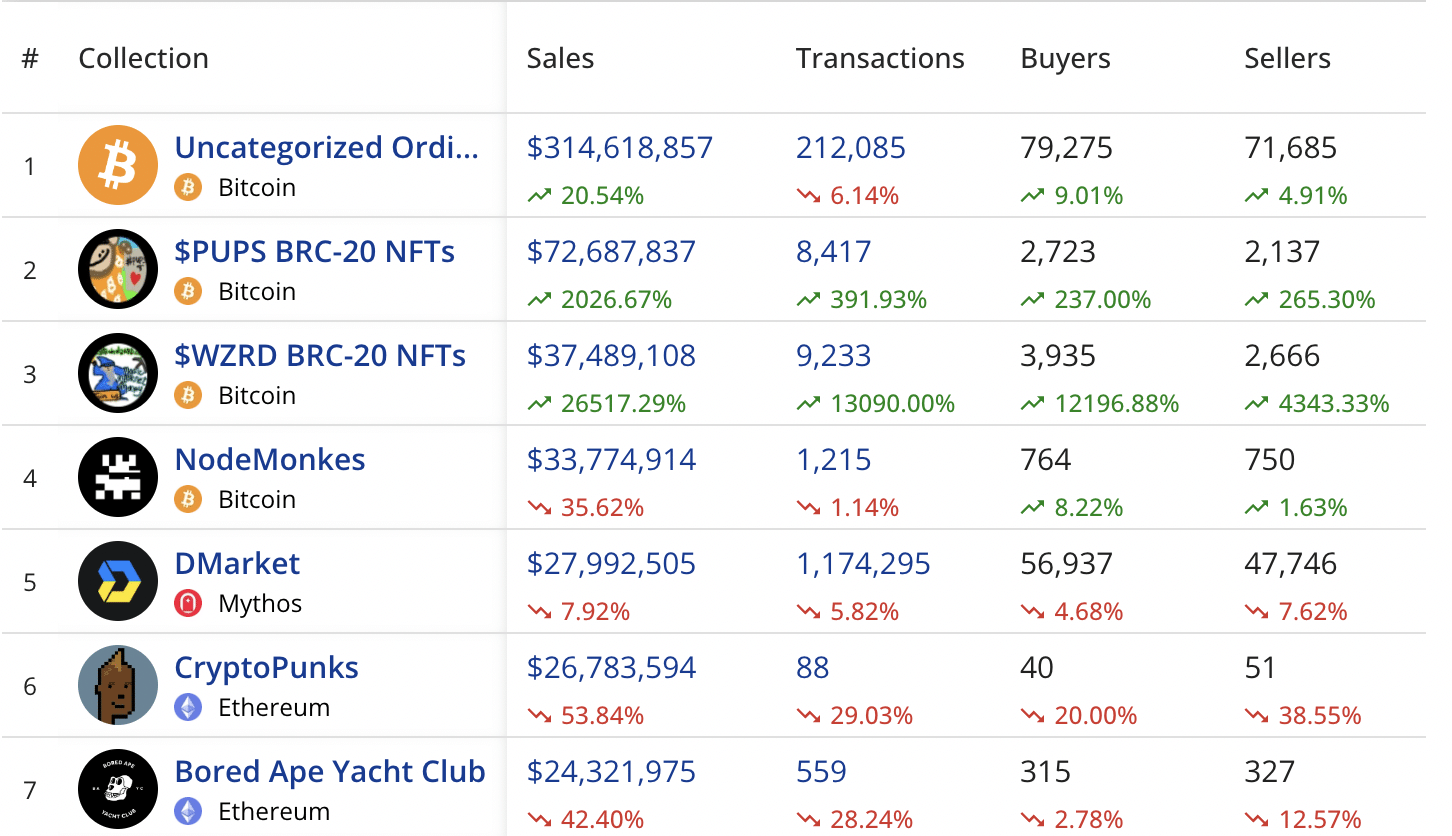The image size is (1452, 836).
Task: Click the up-trend arrow beside 26517.29%
Action: (540, 404)
